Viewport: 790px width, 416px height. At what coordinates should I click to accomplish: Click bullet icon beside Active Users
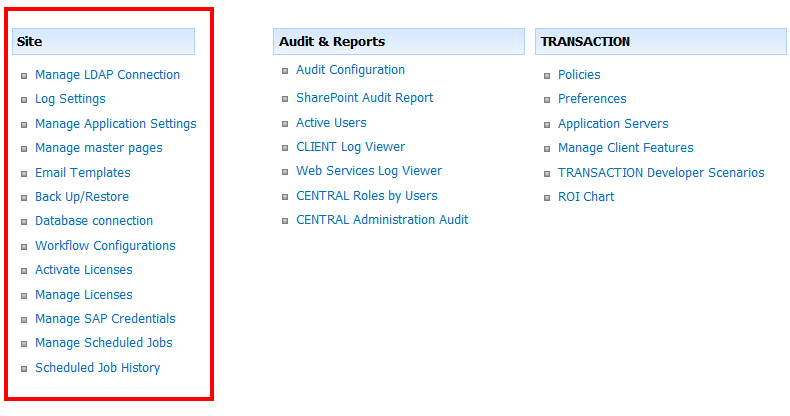click(x=285, y=124)
